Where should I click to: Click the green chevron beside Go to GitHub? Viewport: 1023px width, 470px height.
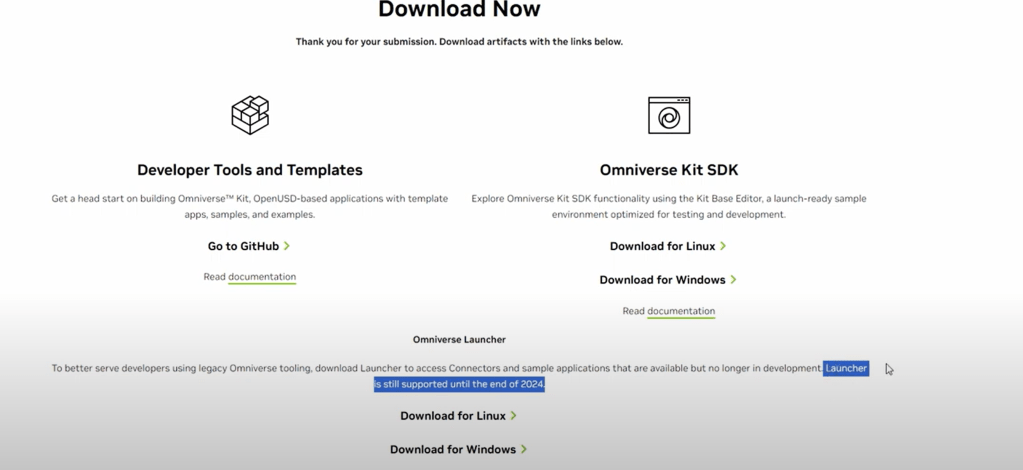pyautogui.click(x=287, y=246)
